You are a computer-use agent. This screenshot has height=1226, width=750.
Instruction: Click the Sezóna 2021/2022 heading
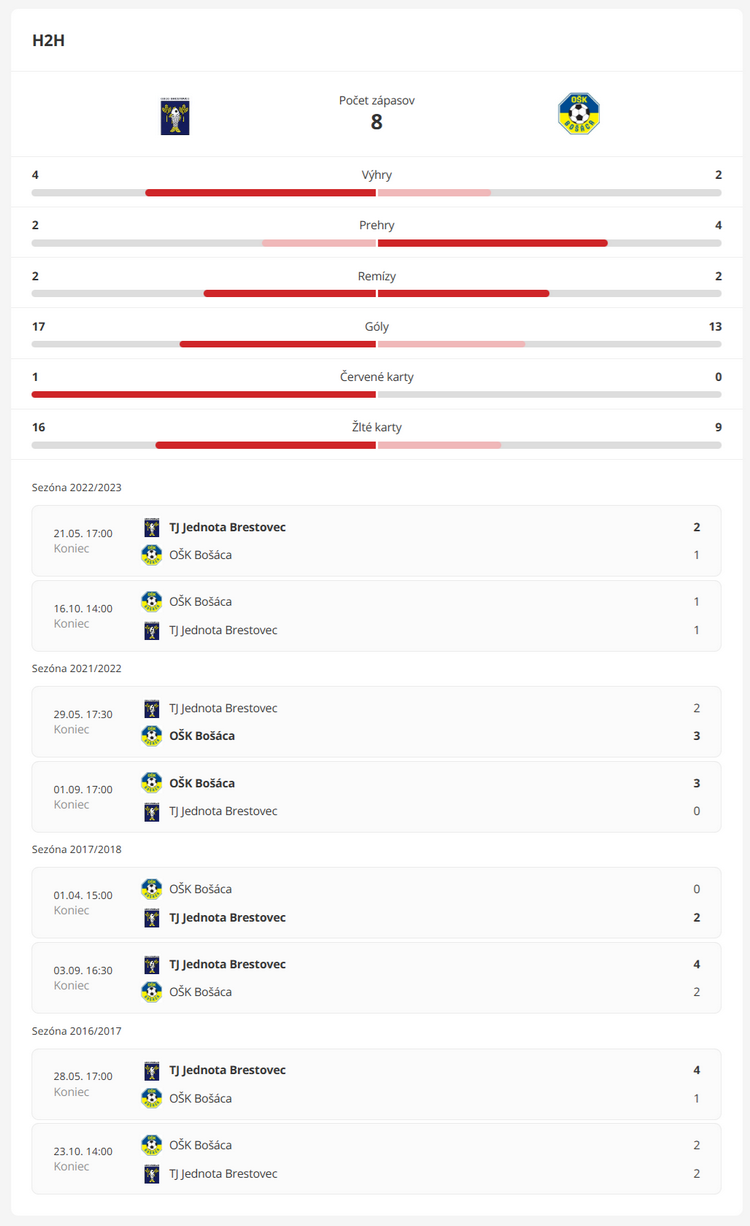(x=77, y=668)
